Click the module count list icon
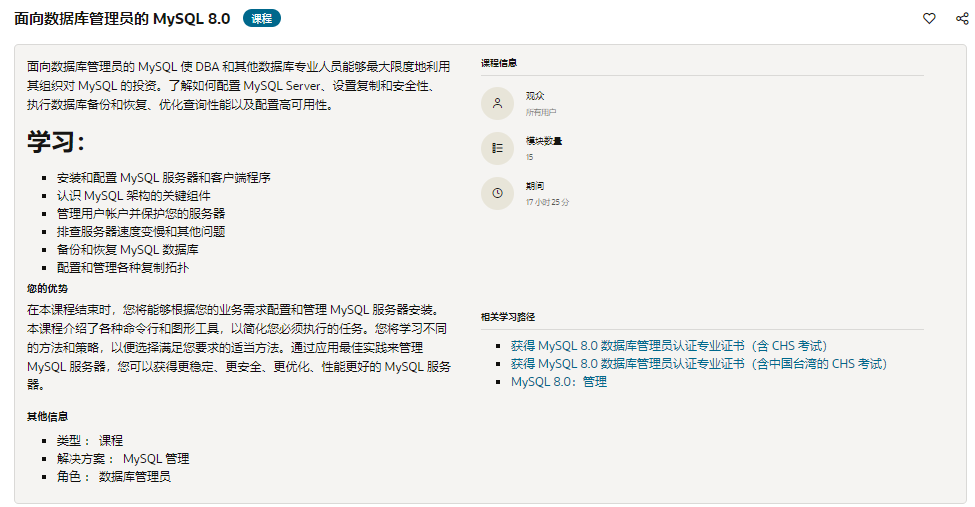Screen dimensions: 975x507 coord(497,148)
